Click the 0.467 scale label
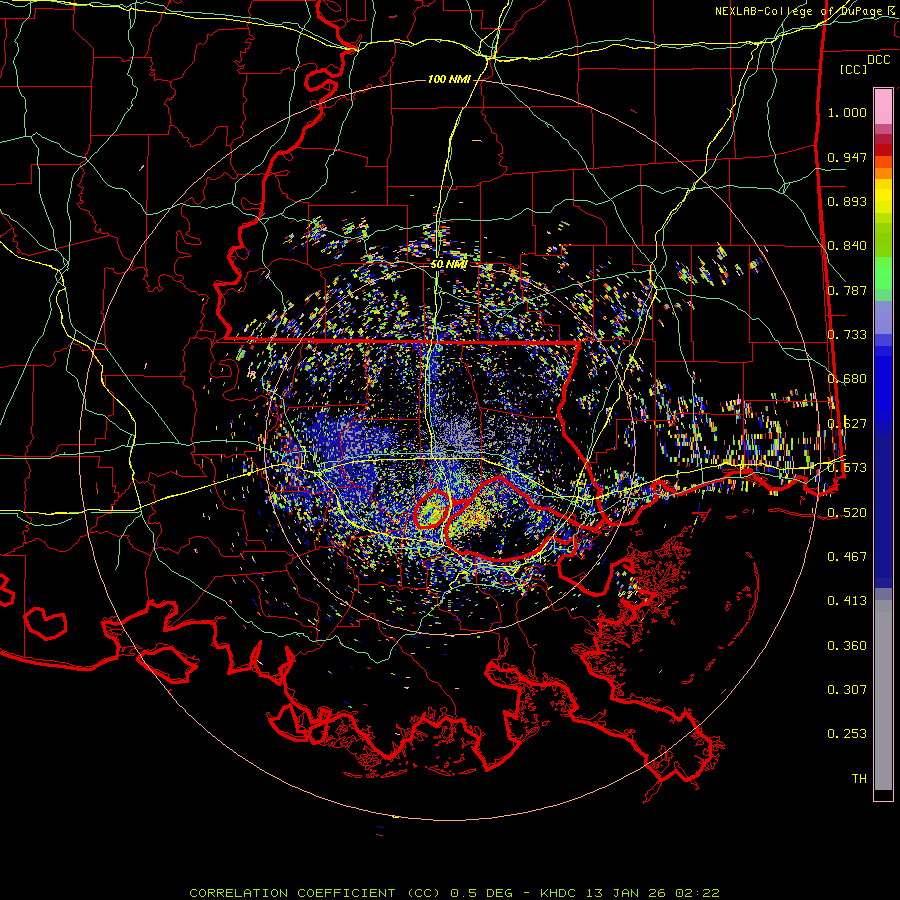This screenshot has height=900, width=900. click(x=847, y=556)
